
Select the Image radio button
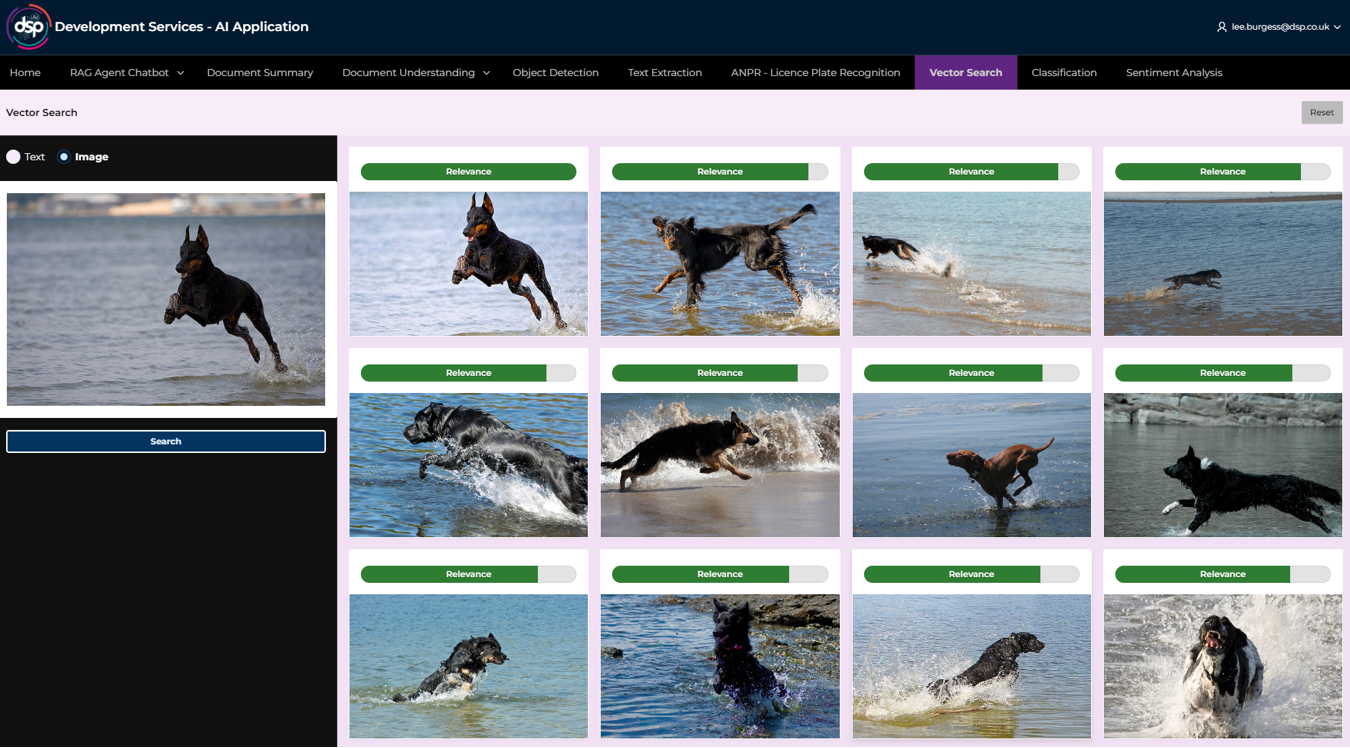pyautogui.click(x=64, y=157)
